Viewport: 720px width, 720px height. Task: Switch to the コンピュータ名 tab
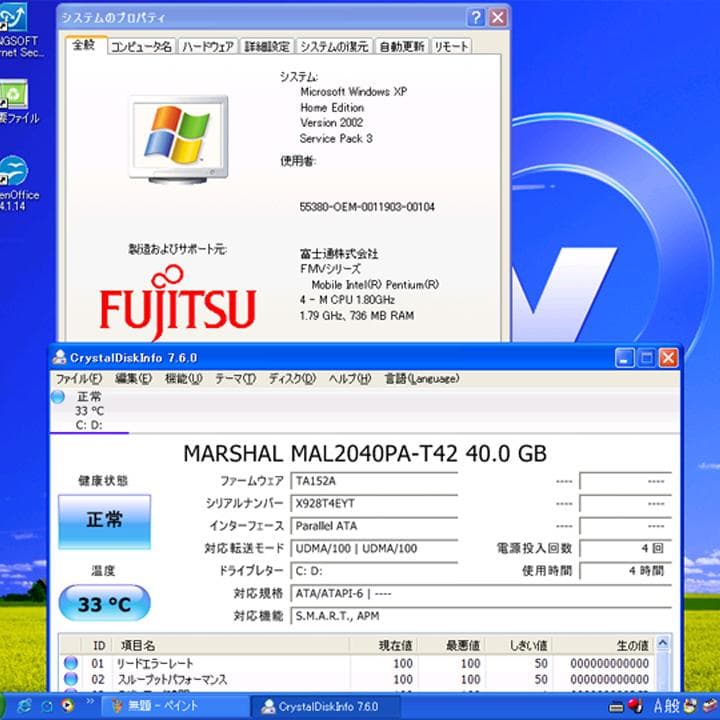click(x=141, y=46)
